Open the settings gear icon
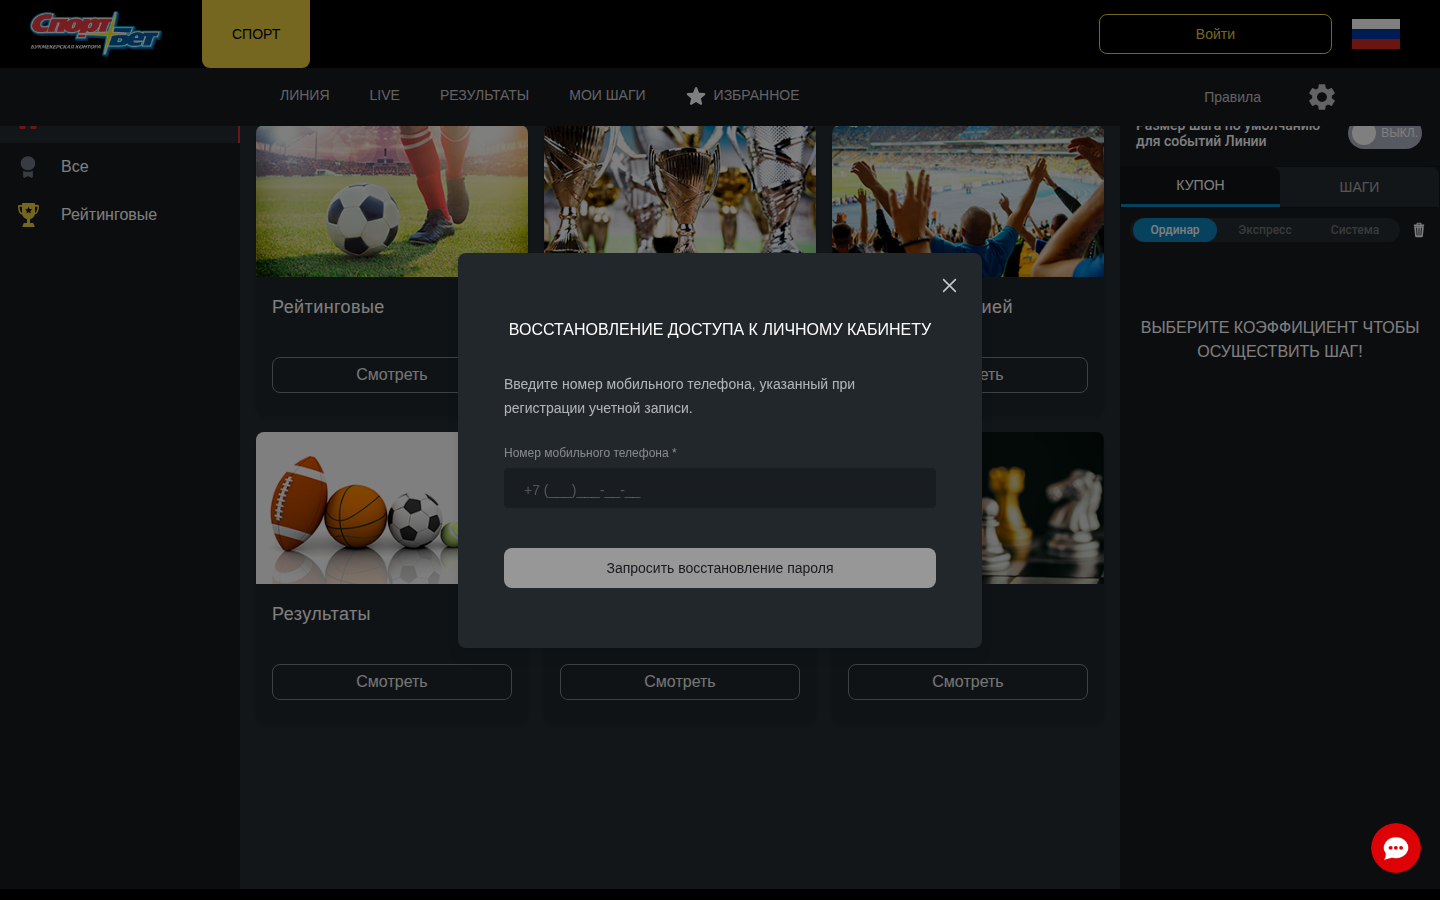The image size is (1440, 900). tap(1322, 97)
